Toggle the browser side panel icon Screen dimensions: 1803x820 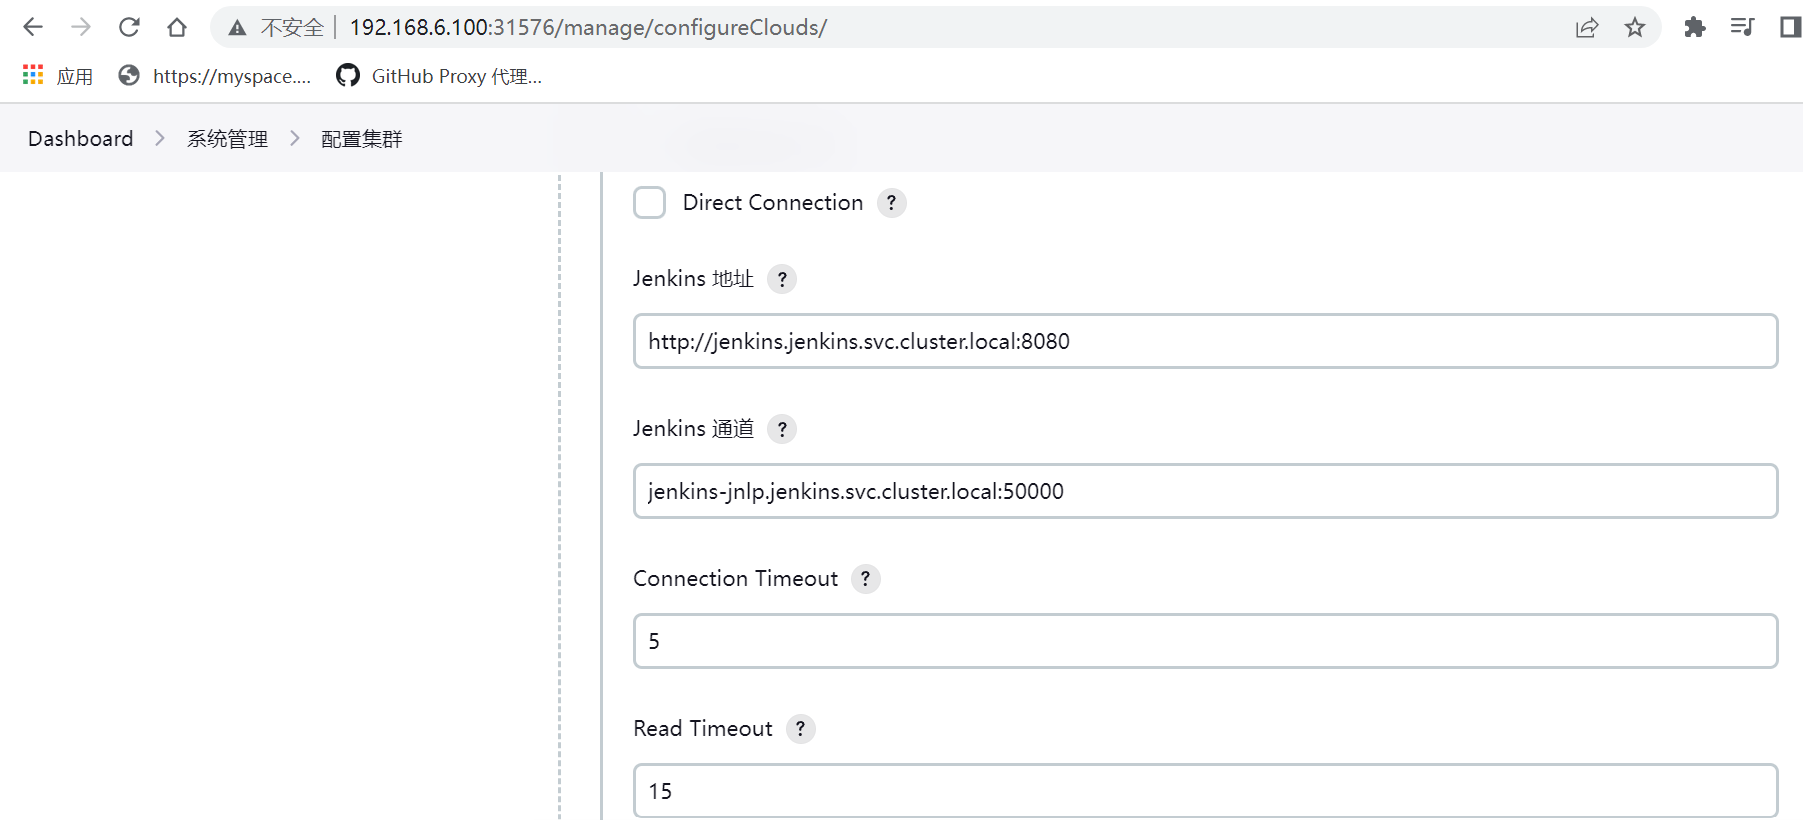[1790, 27]
